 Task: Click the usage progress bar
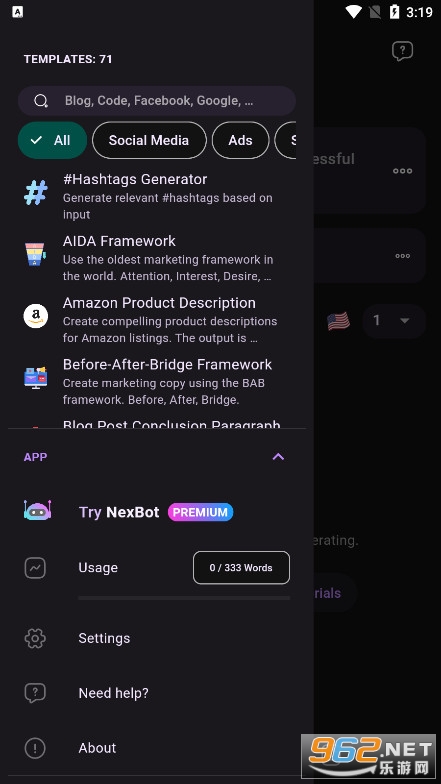tap(184, 598)
